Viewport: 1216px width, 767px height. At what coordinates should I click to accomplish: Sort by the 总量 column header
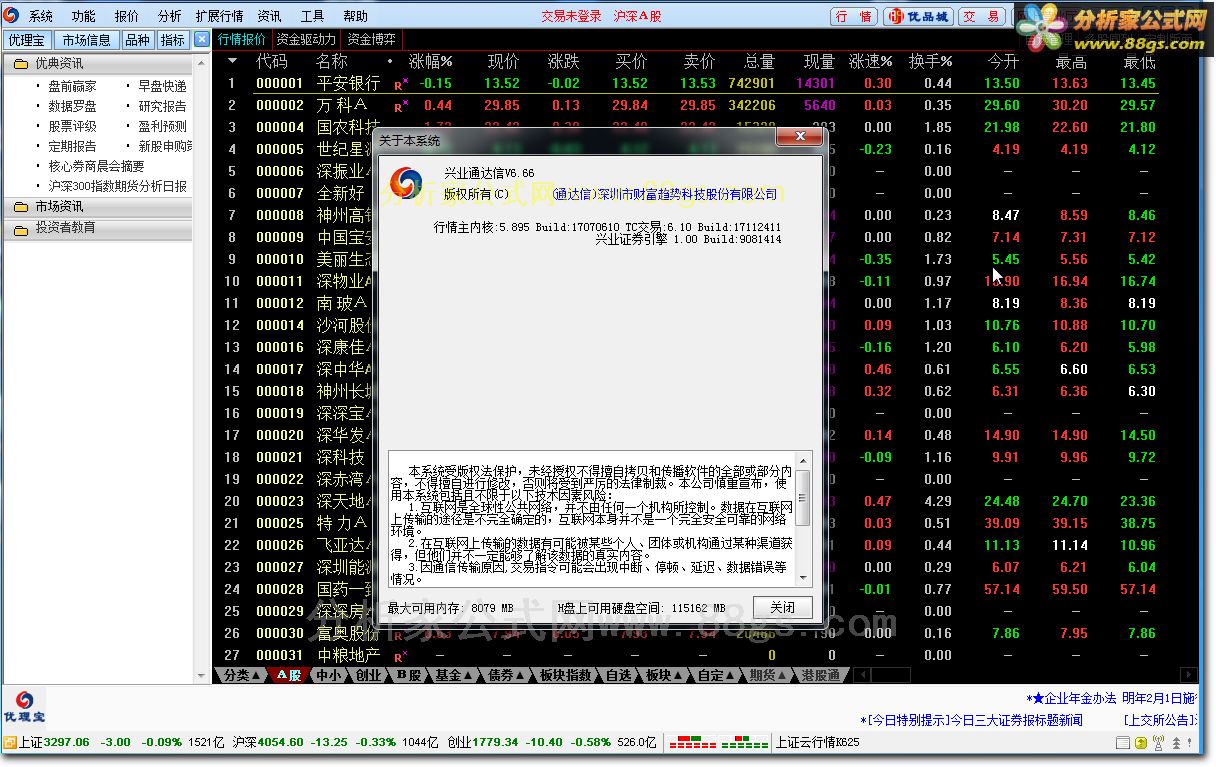click(x=759, y=61)
